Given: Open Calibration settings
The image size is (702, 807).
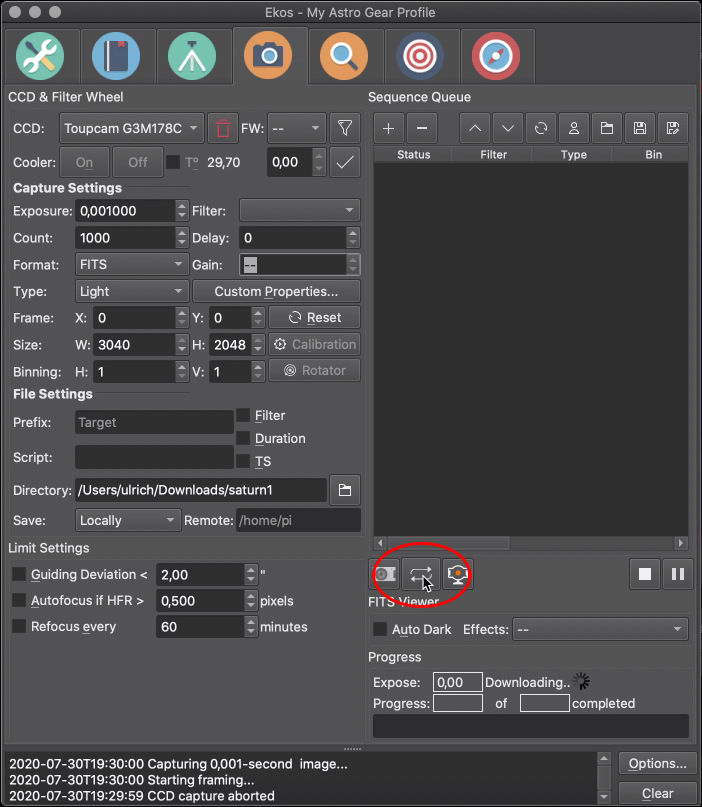Looking at the screenshot, I should tap(314, 344).
